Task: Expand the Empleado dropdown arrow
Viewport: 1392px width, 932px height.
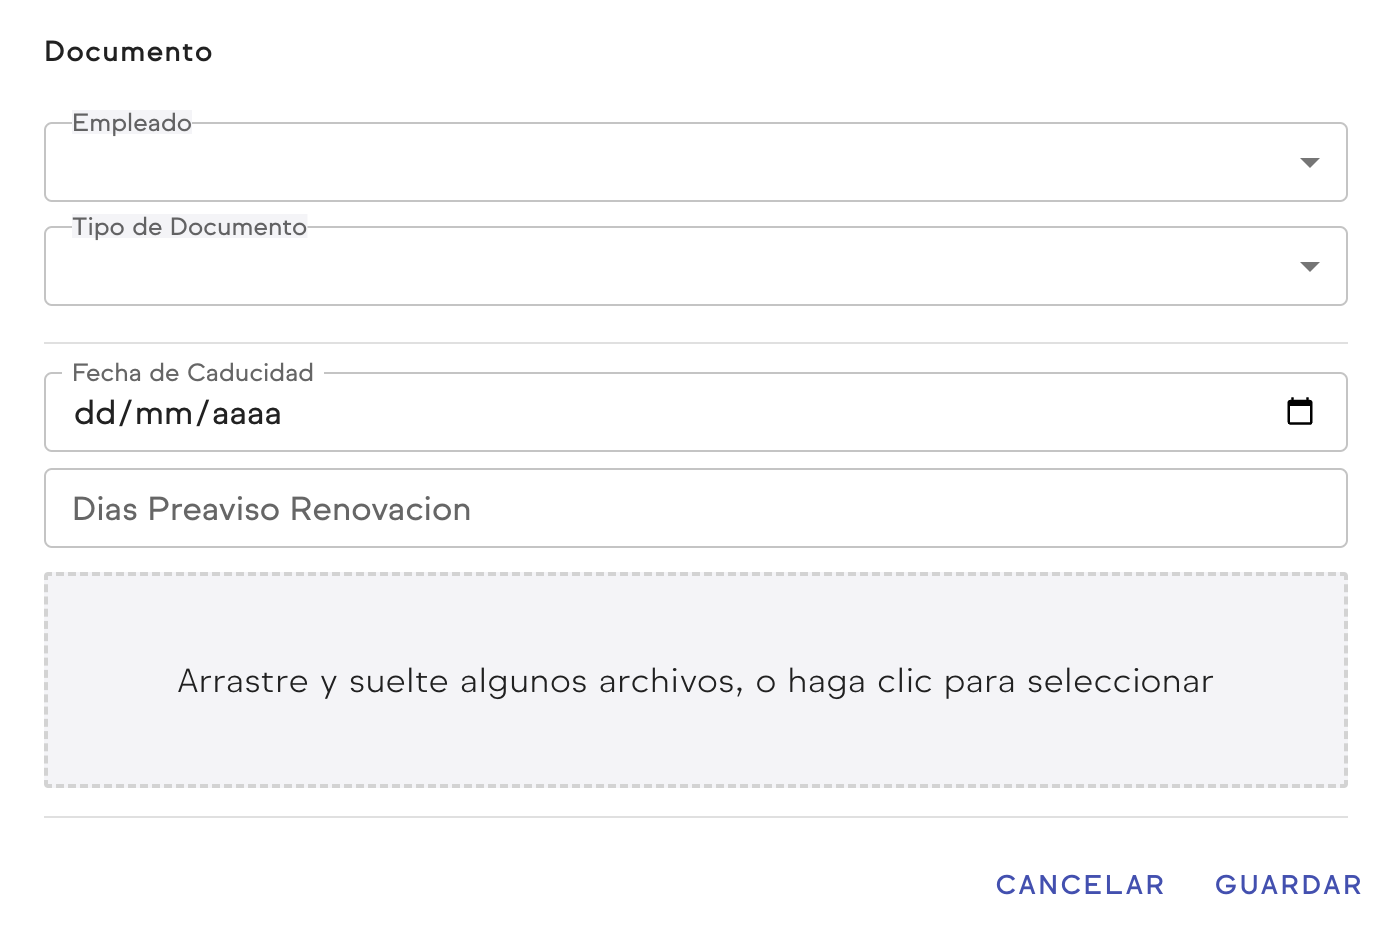Action: pos(1309,163)
